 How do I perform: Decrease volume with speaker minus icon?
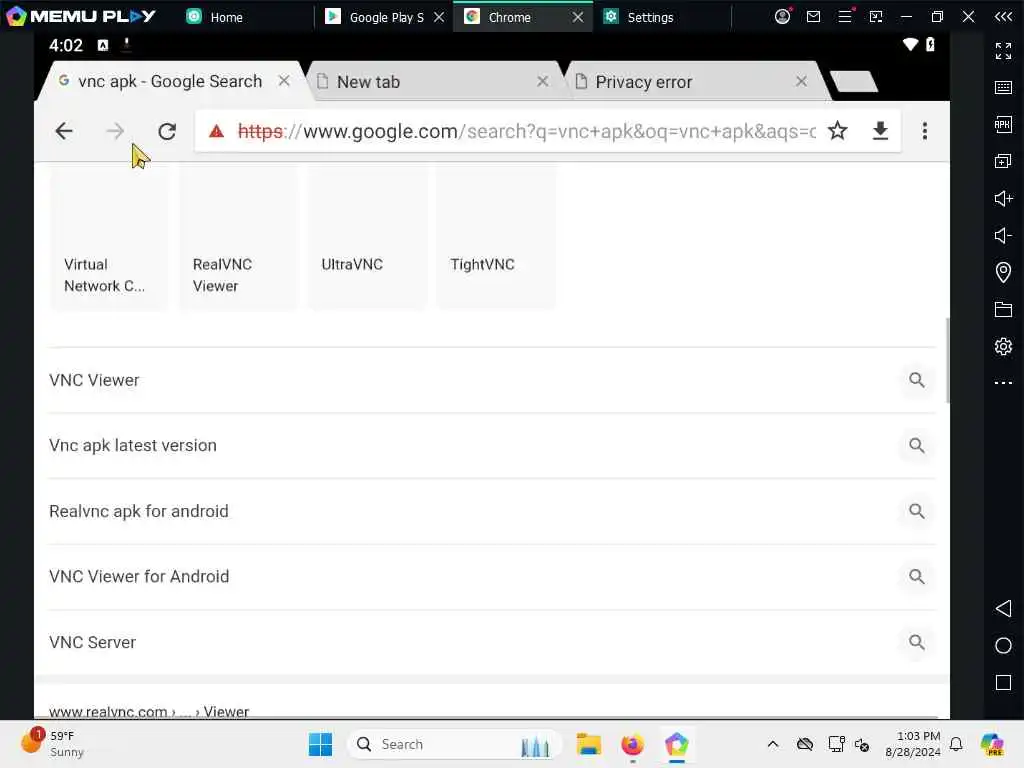[x=1003, y=235]
